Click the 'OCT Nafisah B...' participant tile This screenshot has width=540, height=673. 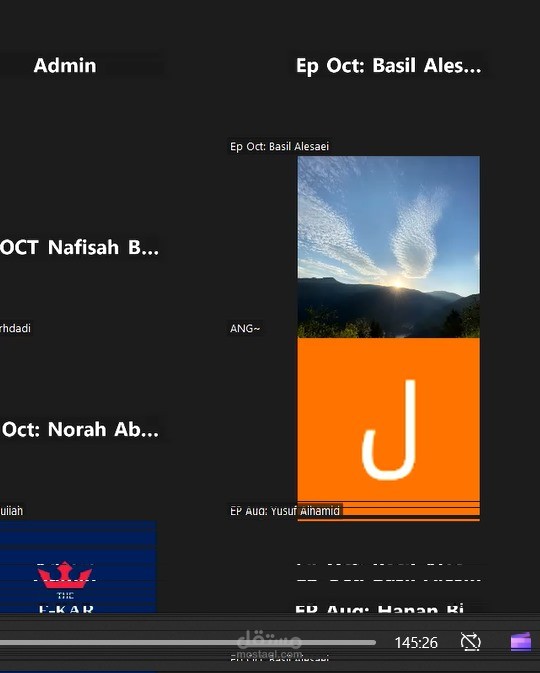coord(80,248)
